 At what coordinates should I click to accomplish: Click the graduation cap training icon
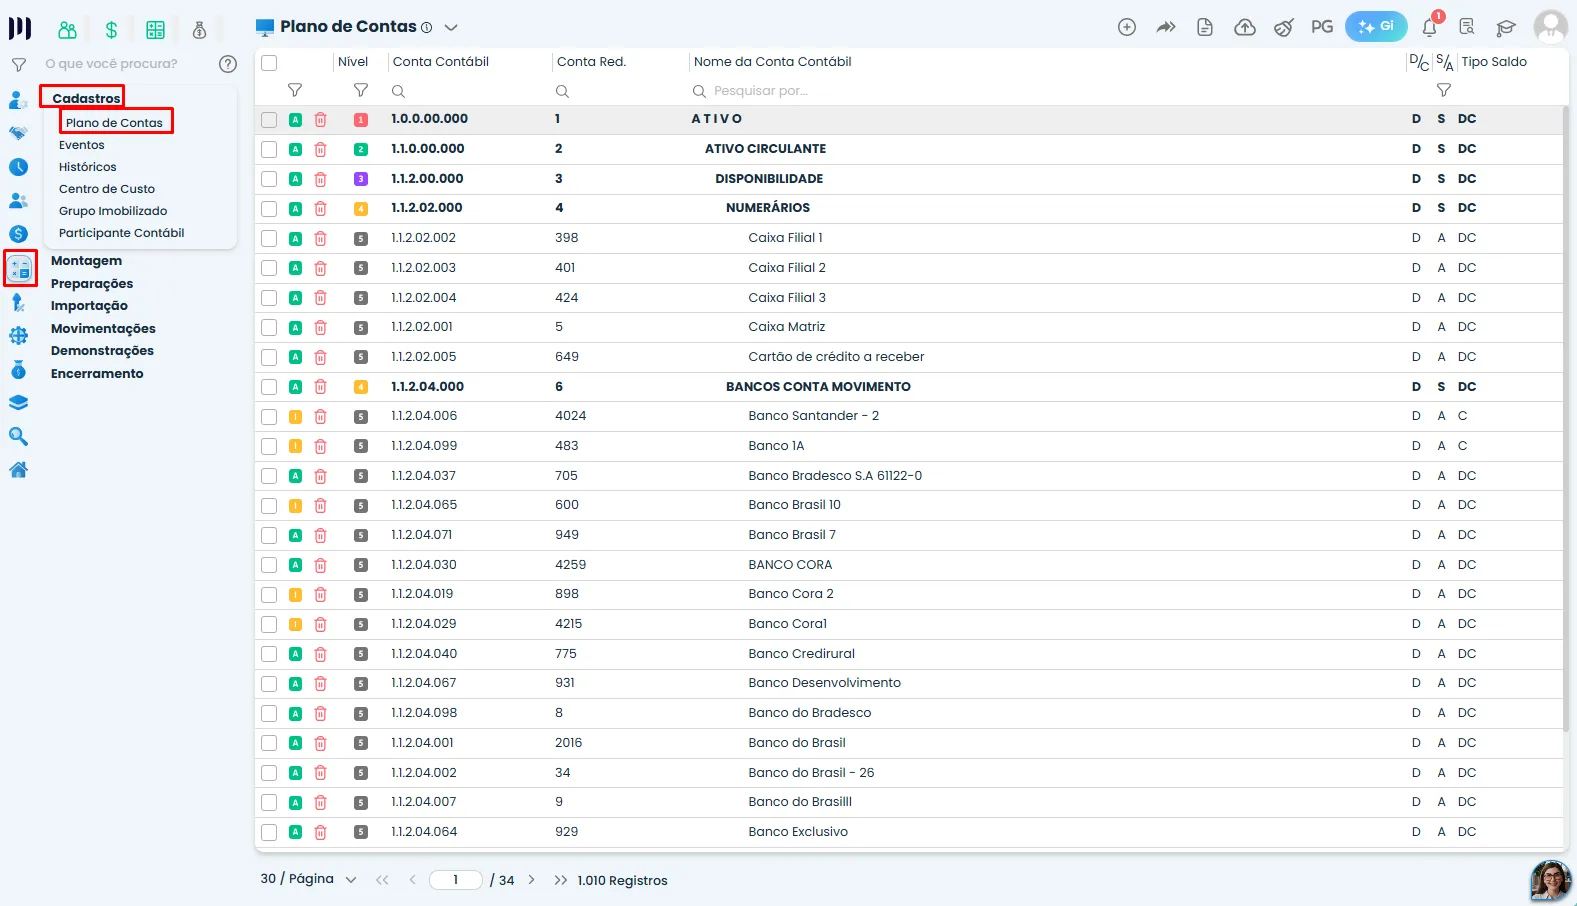pyautogui.click(x=1506, y=27)
